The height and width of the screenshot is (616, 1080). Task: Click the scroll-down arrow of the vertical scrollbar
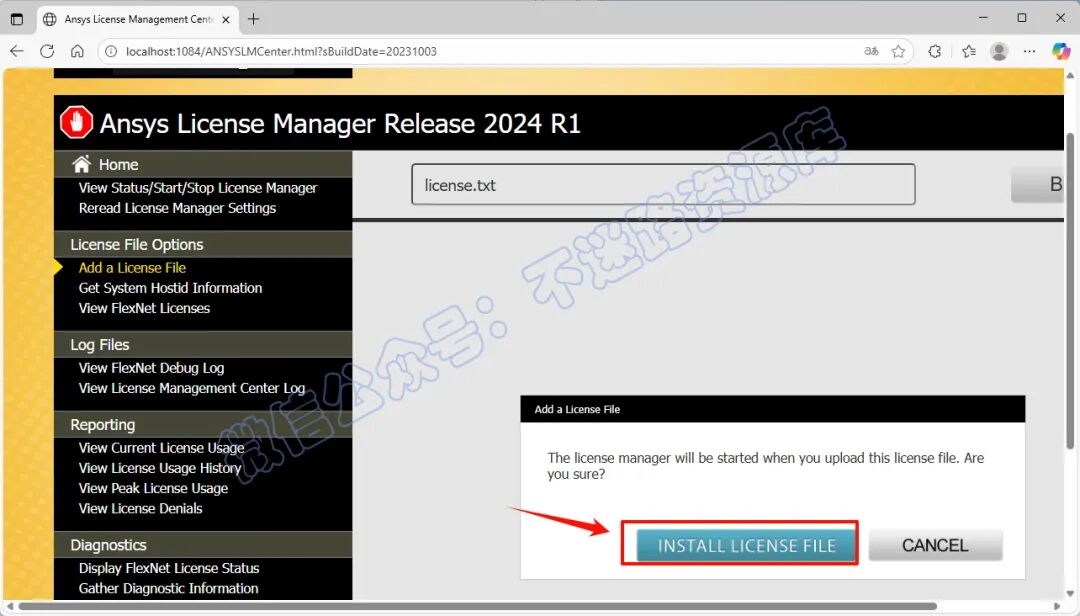pyautogui.click(x=1070, y=593)
